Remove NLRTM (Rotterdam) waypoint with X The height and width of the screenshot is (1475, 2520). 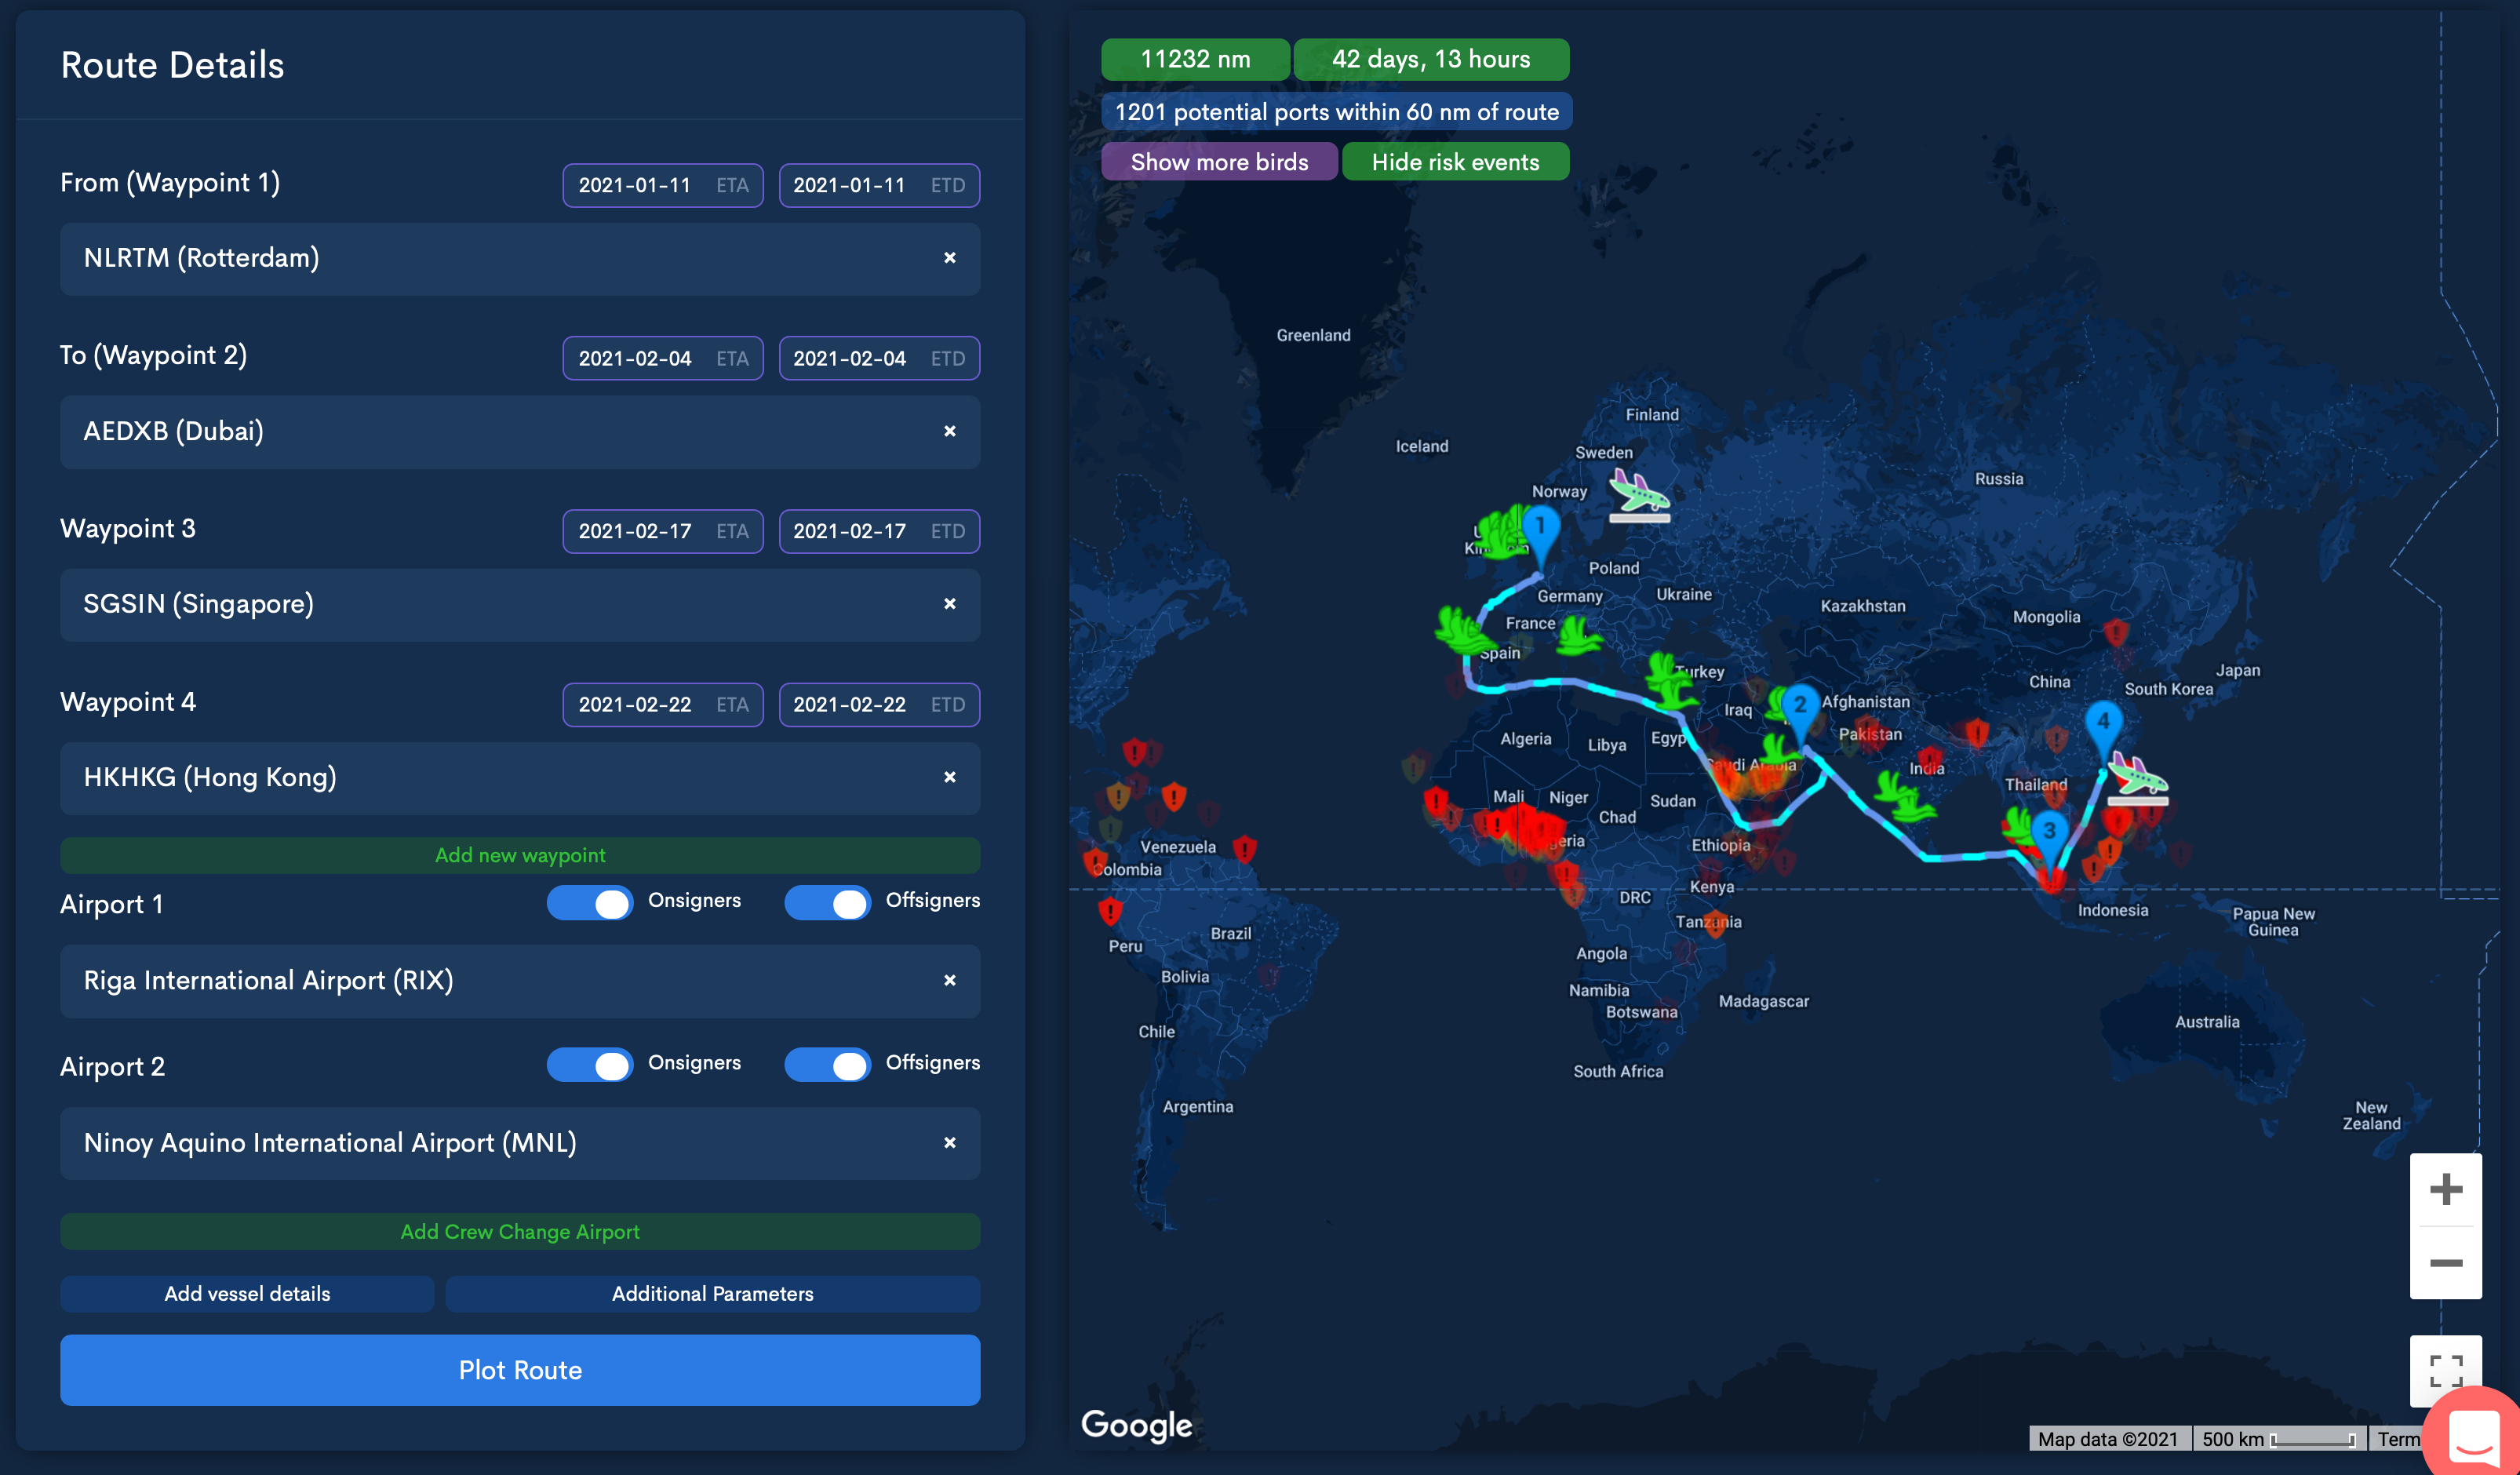pyautogui.click(x=949, y=258)
